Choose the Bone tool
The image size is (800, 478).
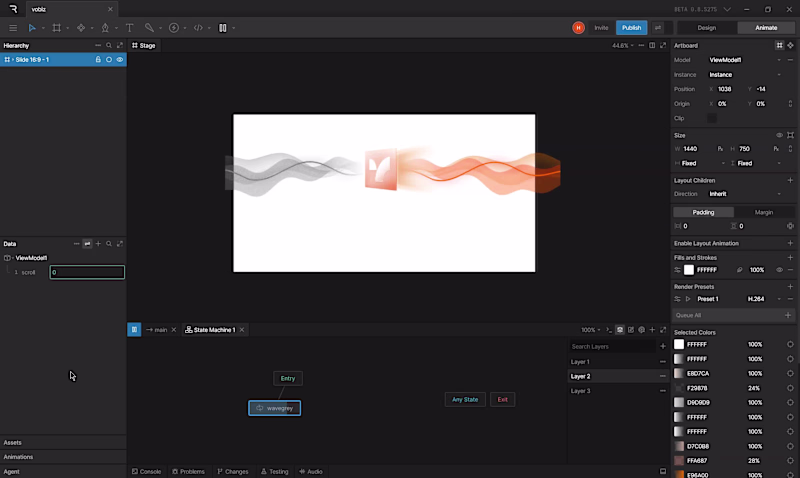pyautogui.click(x=149, y=28)
